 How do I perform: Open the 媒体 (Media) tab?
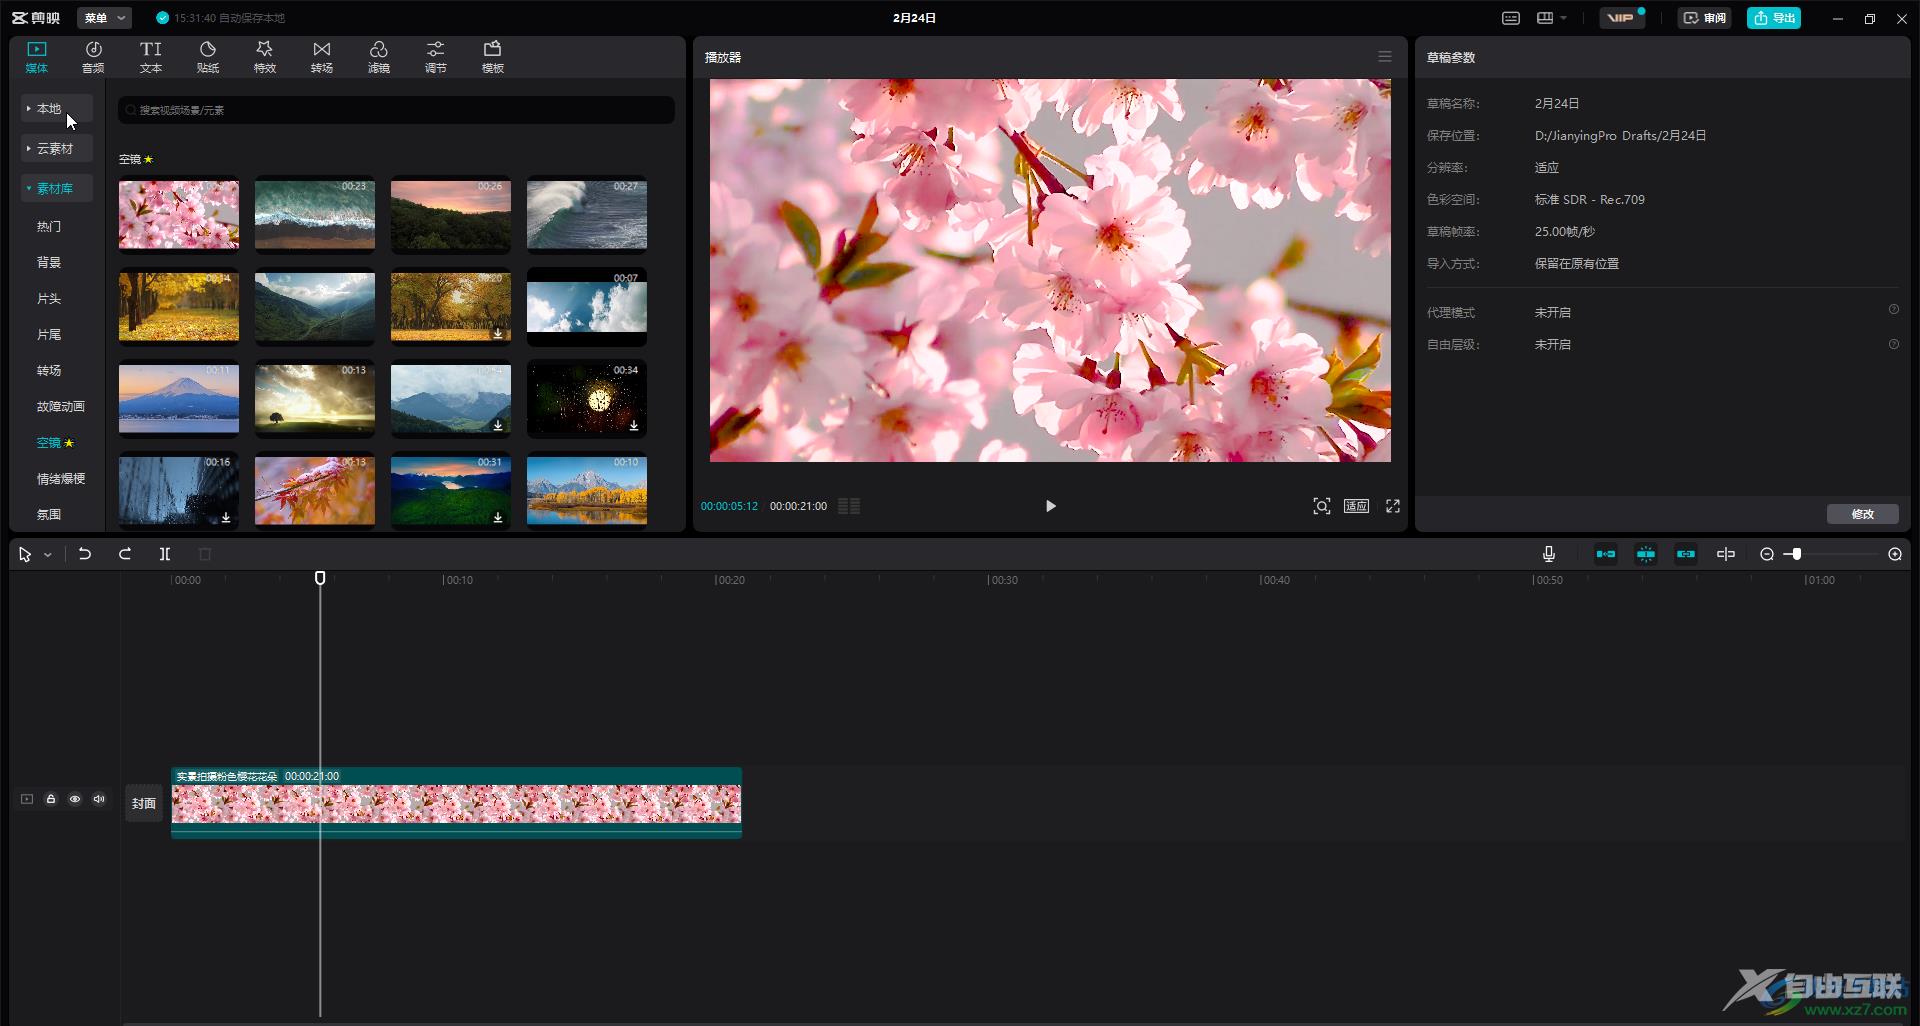(x=37, y=57)
